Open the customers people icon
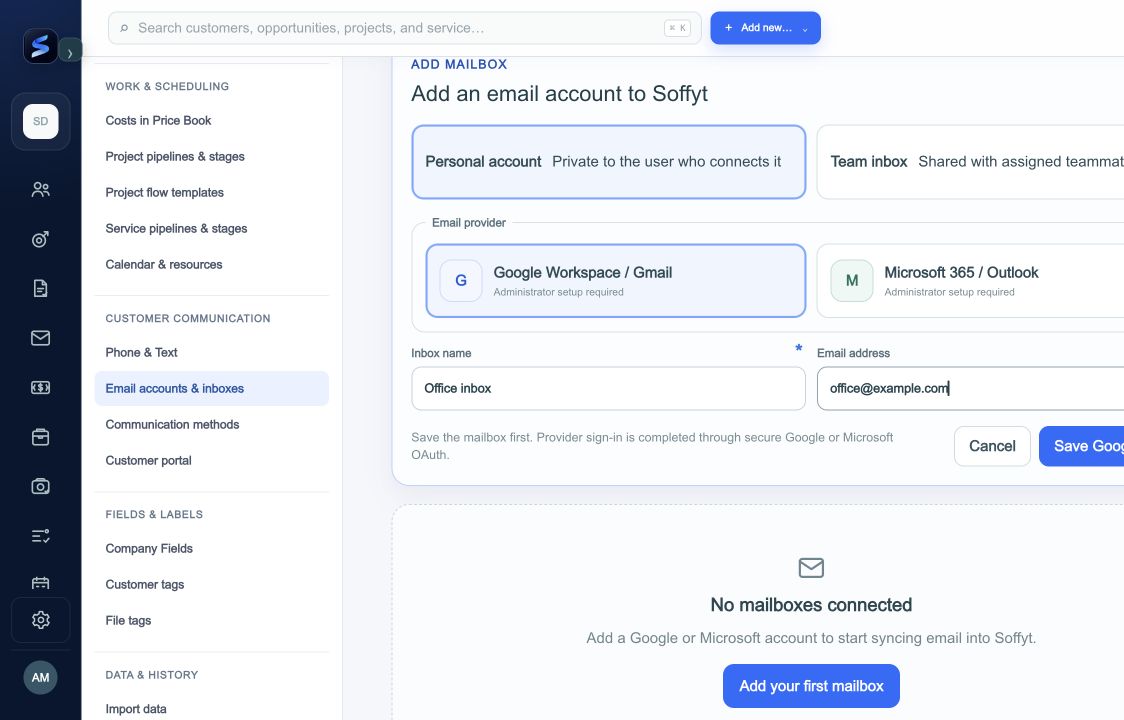 click(x=41, y=189)
